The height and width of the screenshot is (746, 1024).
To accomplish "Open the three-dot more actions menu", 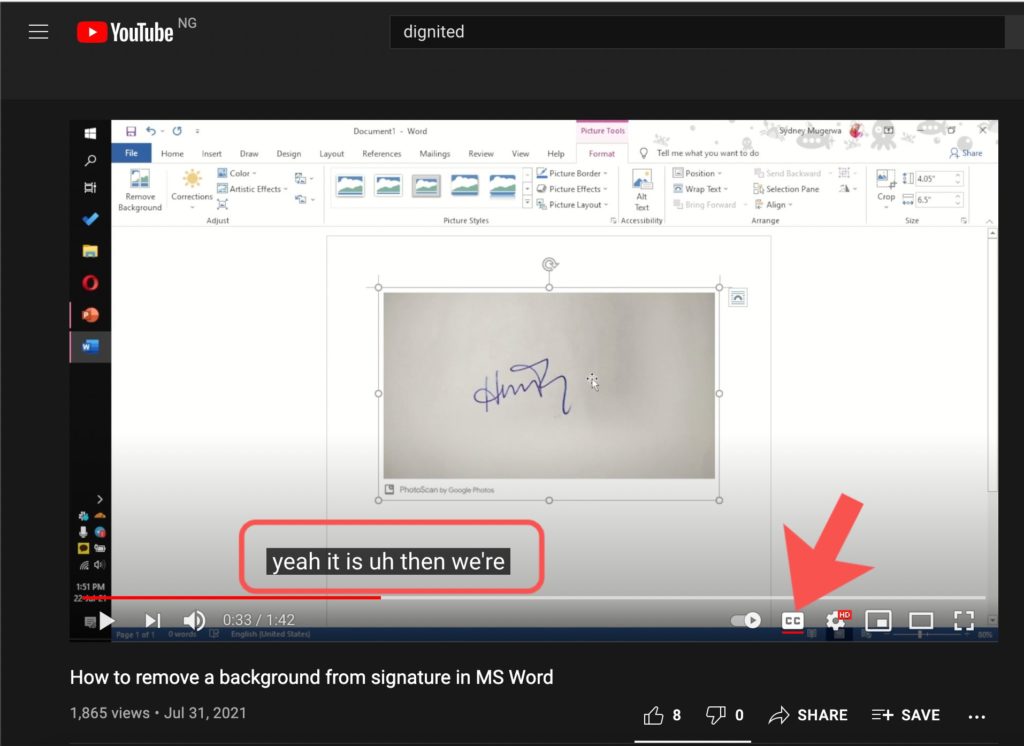I will click(x=977, y=717).
